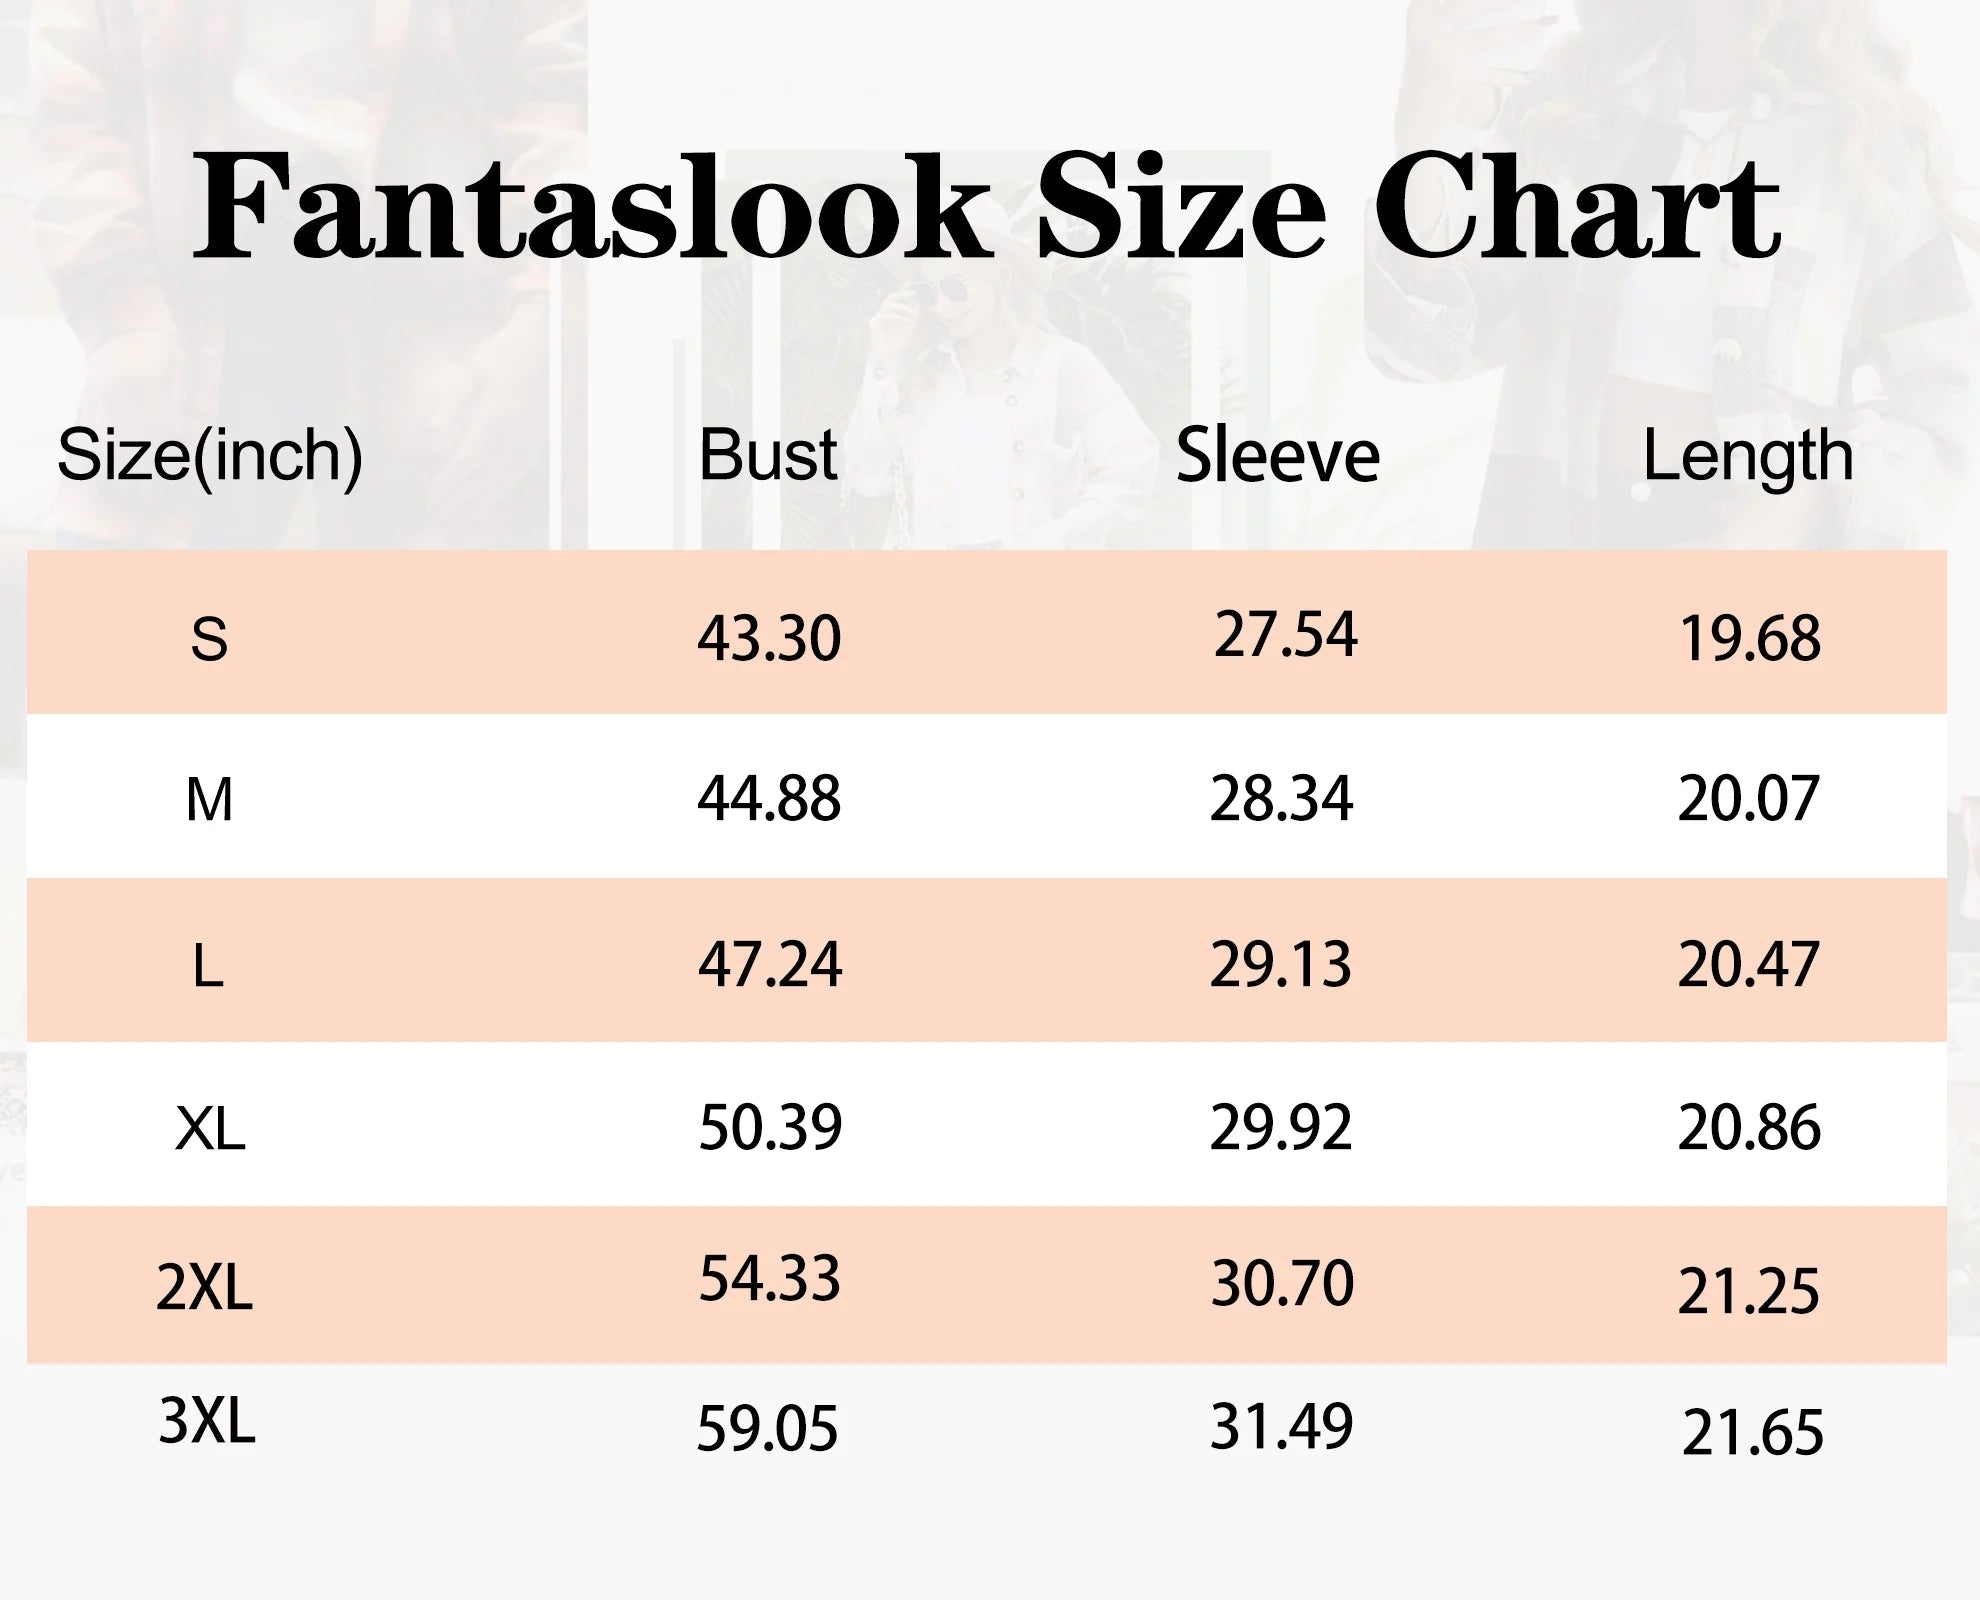Select the Length column header
The width and height of the screenshot is (1980, 1600).
pyautogui.click(x=1748, y=456)
